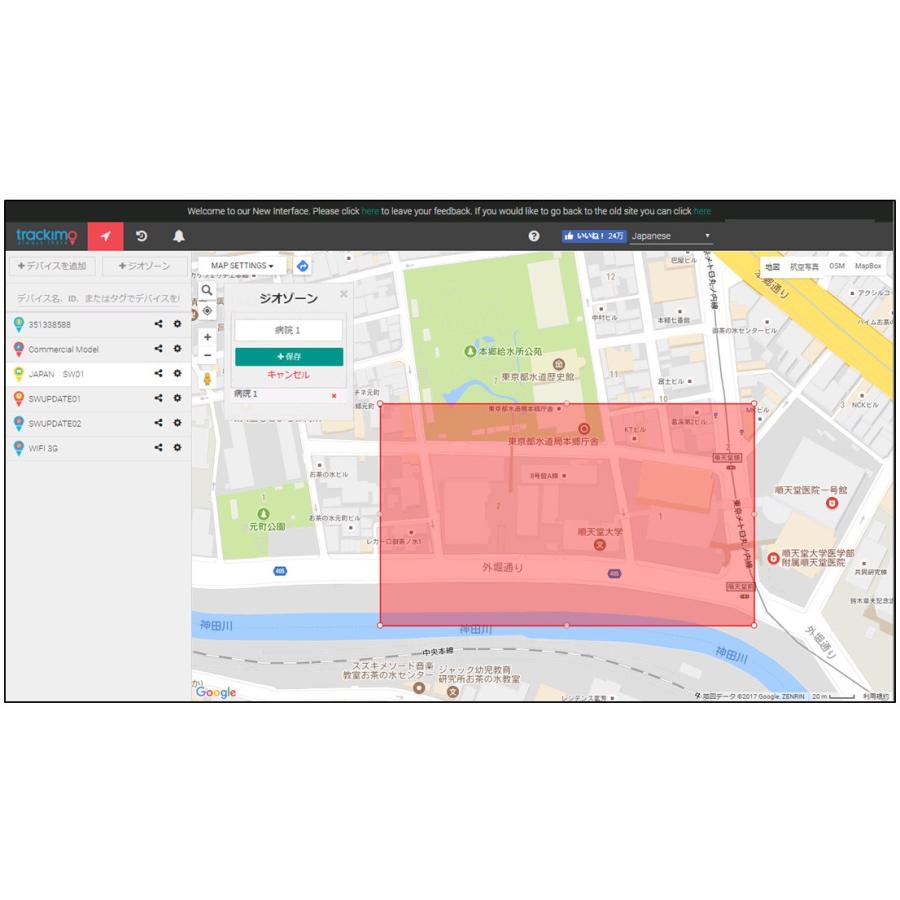Viewport: 900px width, 900px height.
Task: Open settings gear for WIFI 3G
Action: [x=177, y=448]
